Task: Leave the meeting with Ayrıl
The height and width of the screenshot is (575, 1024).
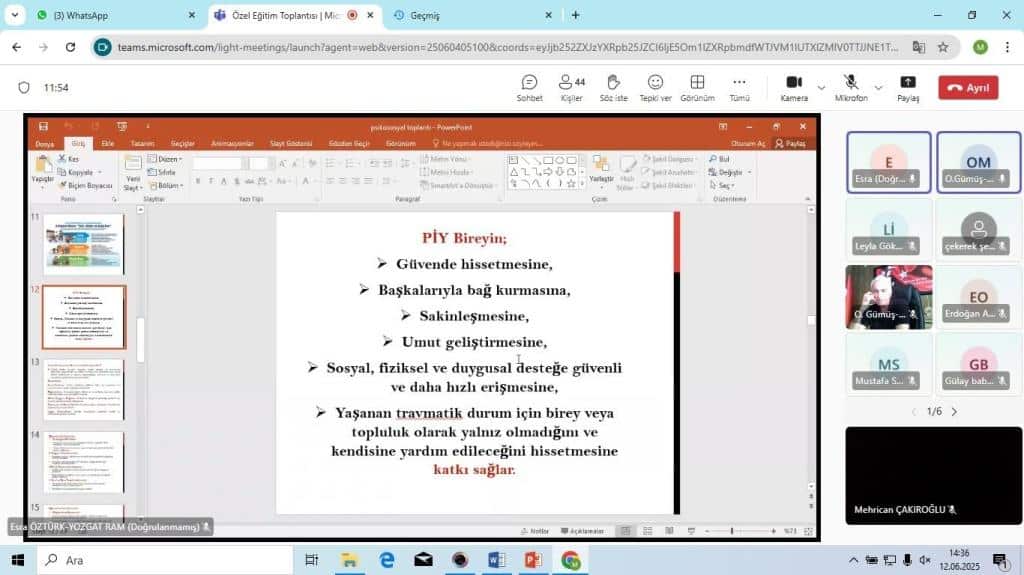Action: point(968,88)
